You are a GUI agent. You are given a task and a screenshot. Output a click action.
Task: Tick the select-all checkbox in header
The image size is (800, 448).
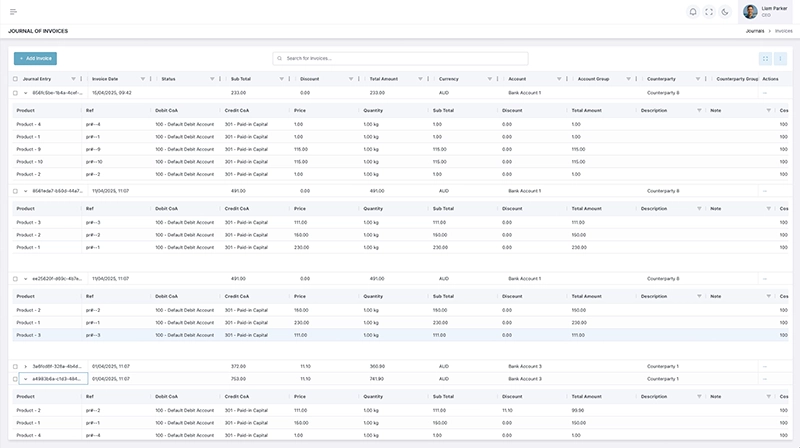15,79
